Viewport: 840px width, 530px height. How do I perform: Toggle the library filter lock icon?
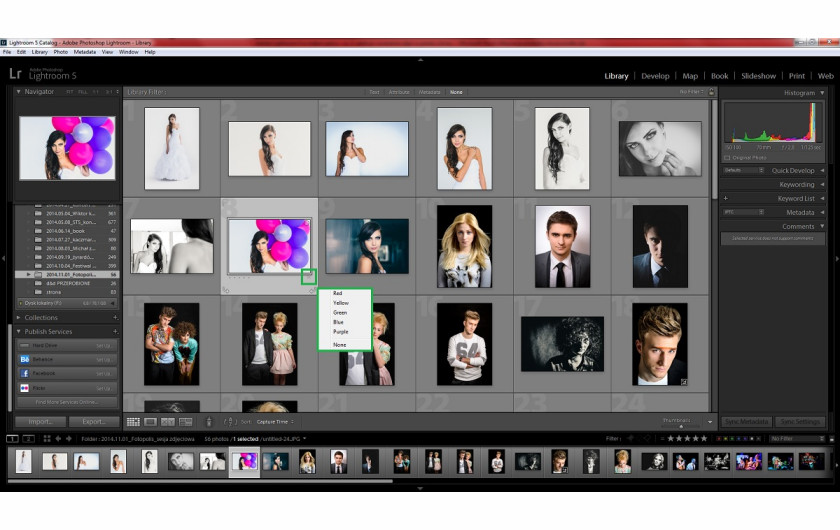[x=712, y=92]
